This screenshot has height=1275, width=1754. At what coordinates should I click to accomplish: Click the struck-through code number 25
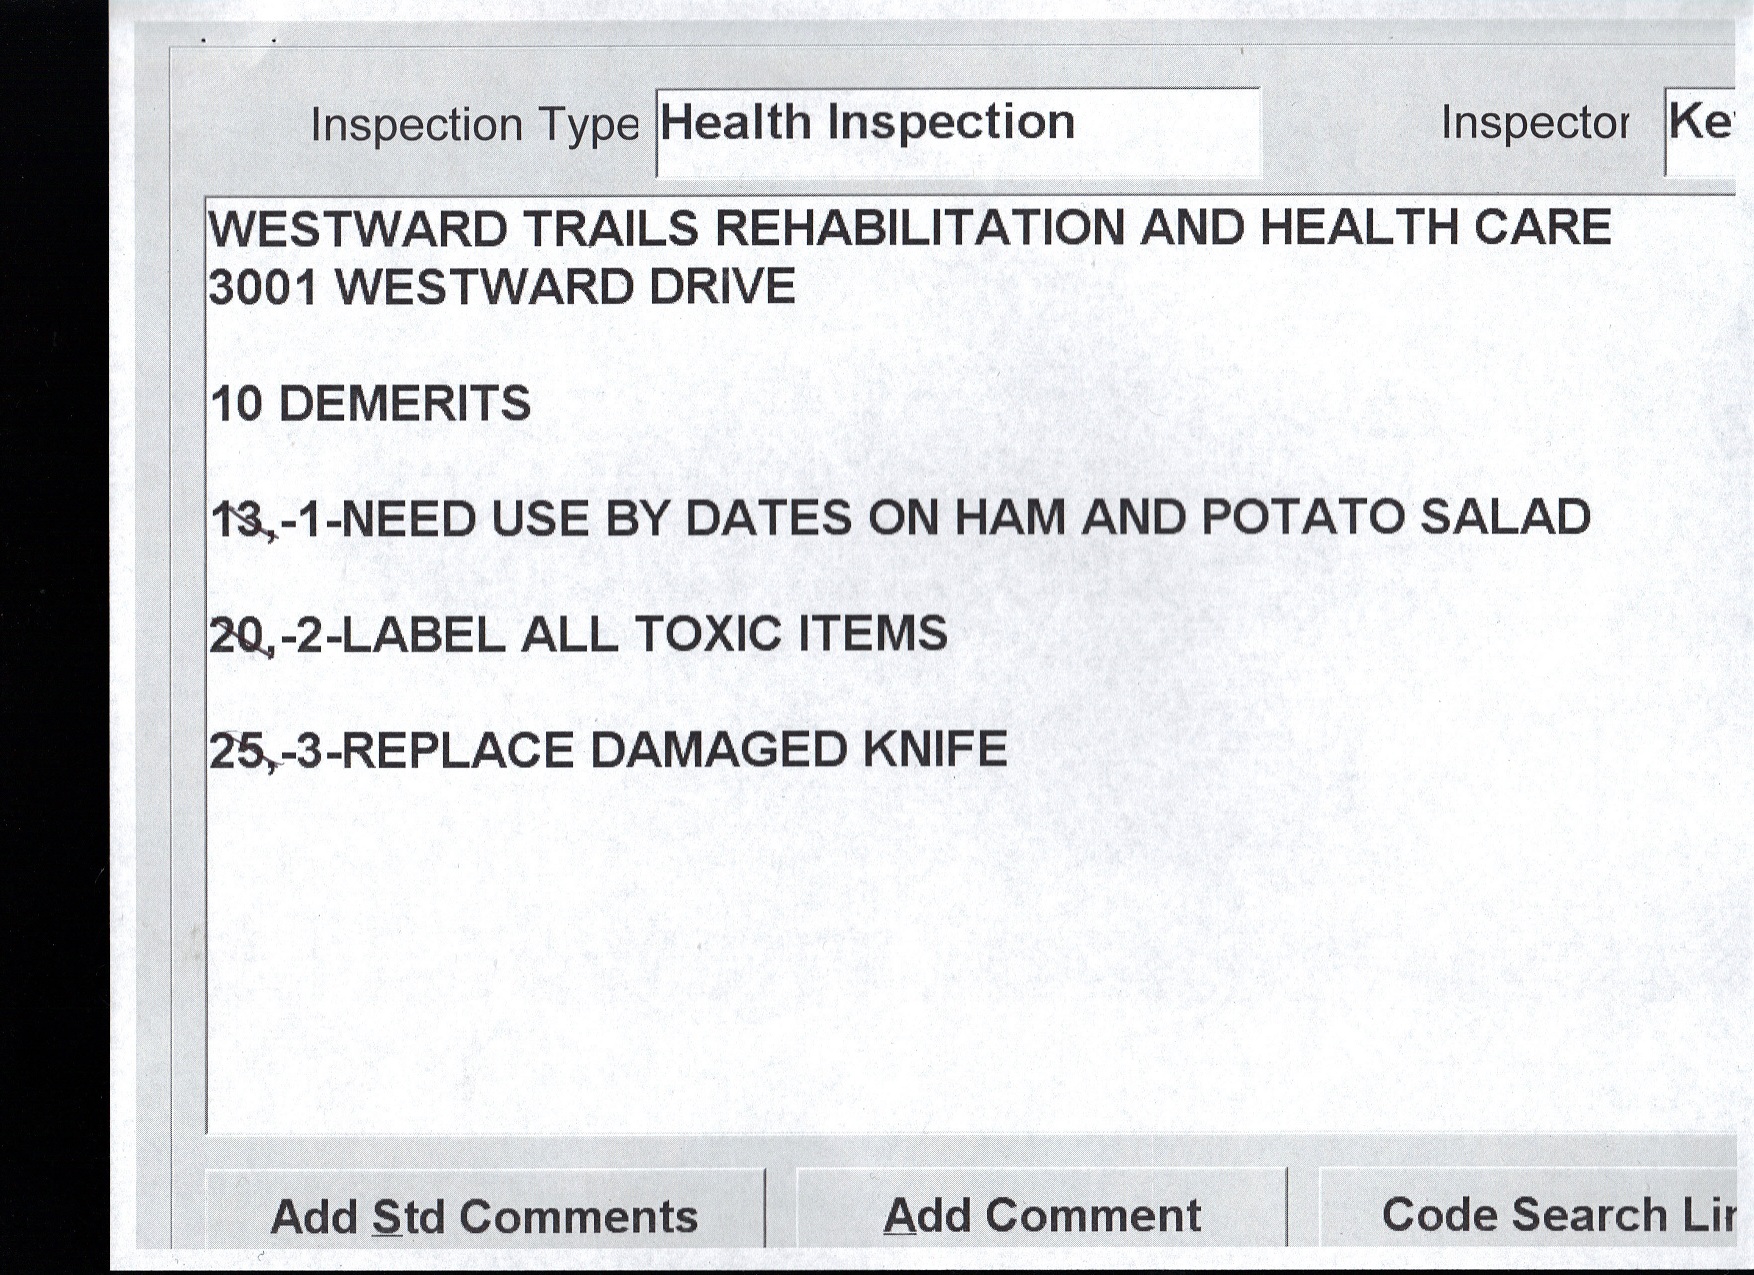point(237,752)
